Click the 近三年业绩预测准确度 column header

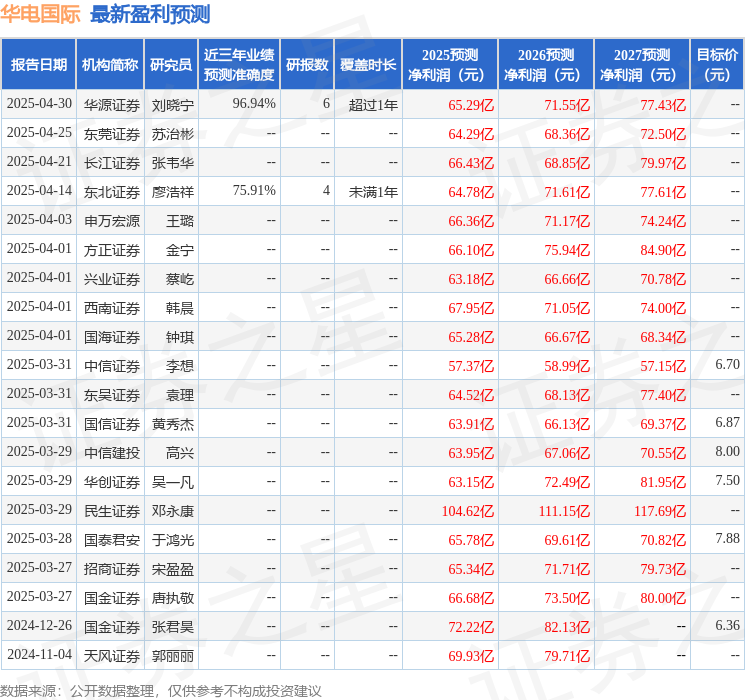click(x=239, y=65)
